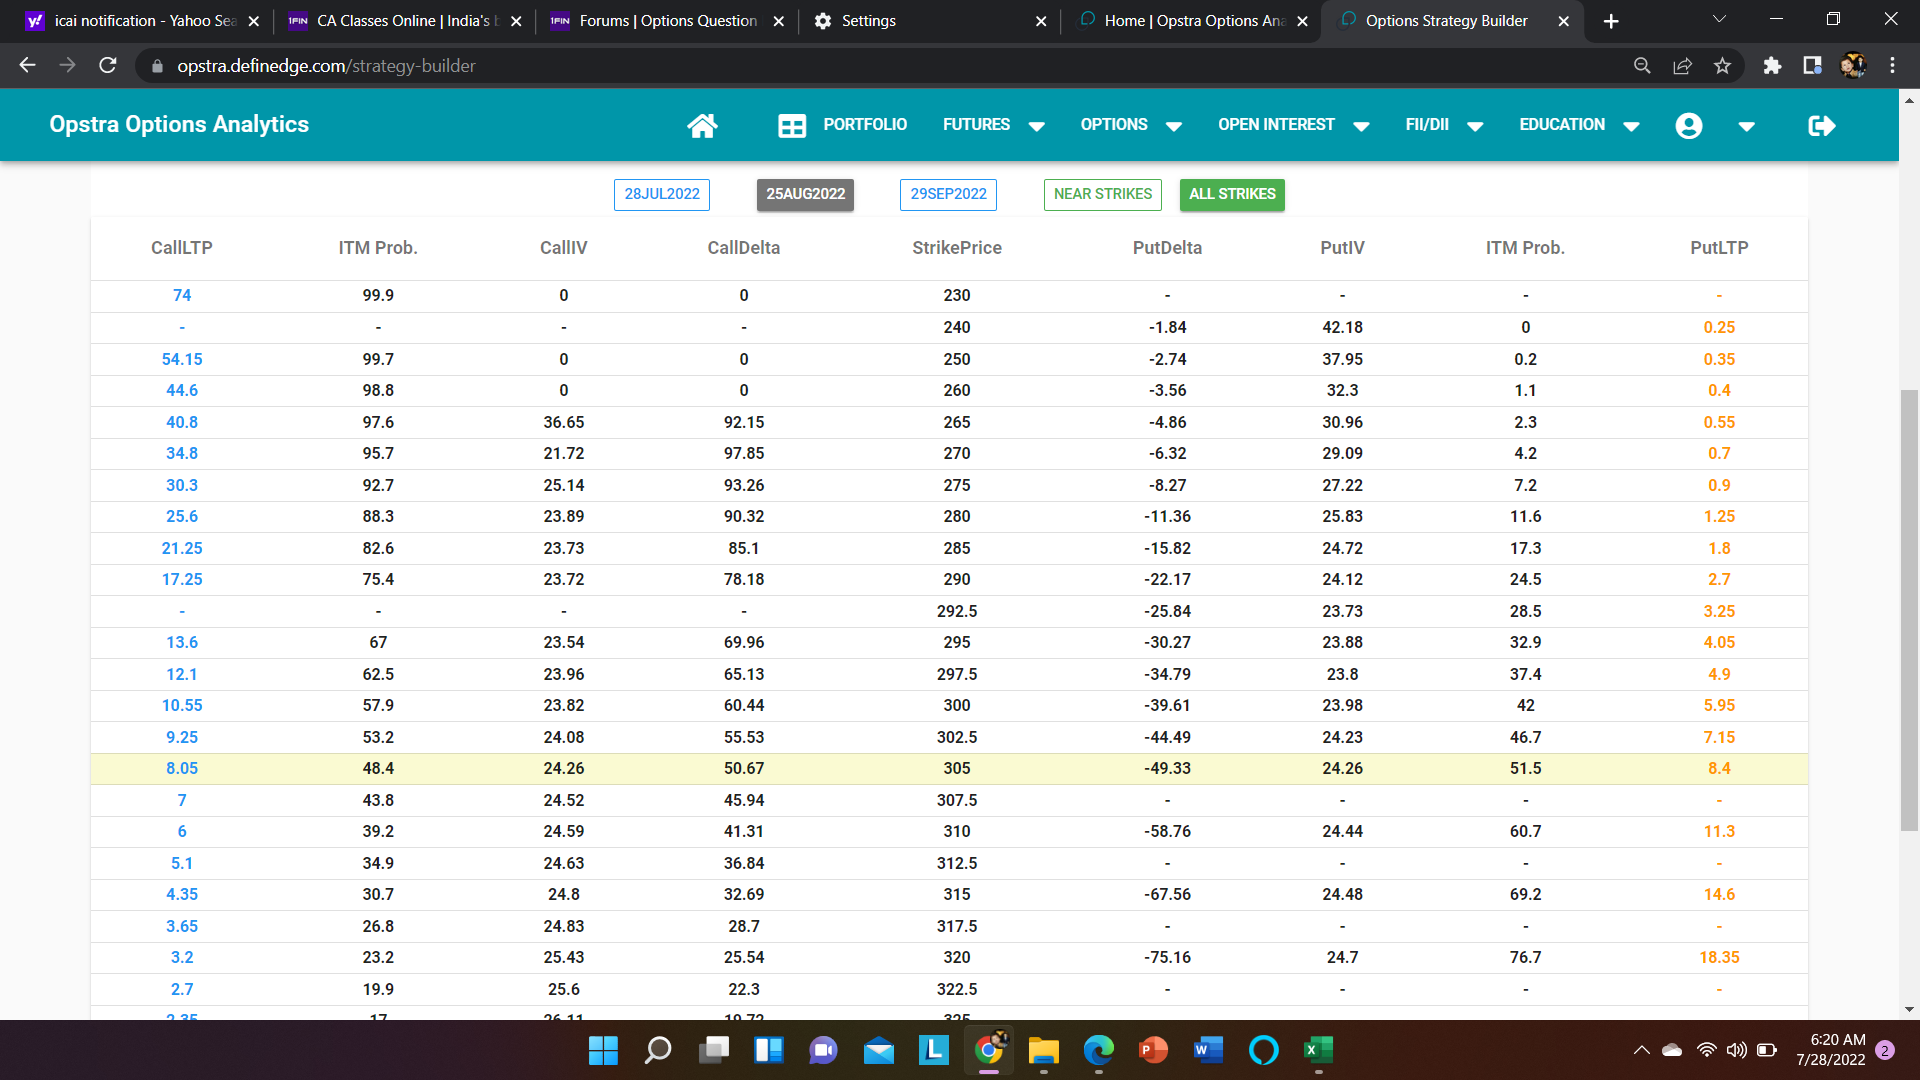The height and width of the screenshot is (1080, 1920).
Task: Reload the current page
Action: pos(108,66)
